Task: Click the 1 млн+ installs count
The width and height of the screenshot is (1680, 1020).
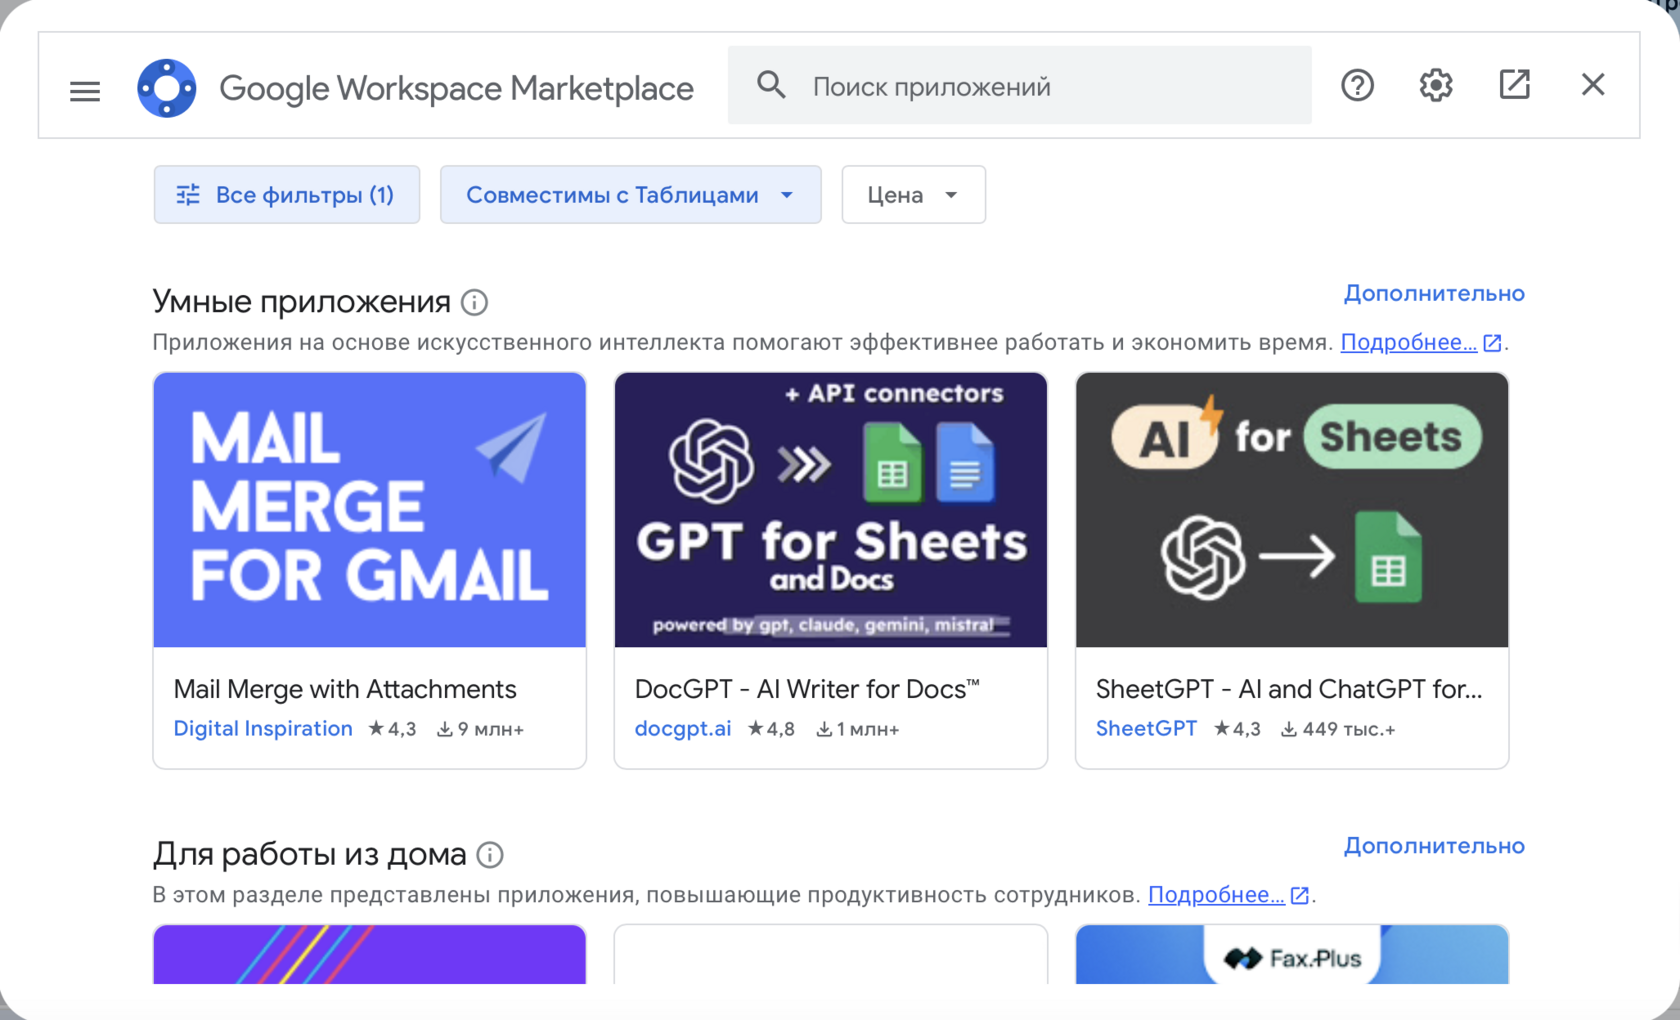Action: point(857,729)
